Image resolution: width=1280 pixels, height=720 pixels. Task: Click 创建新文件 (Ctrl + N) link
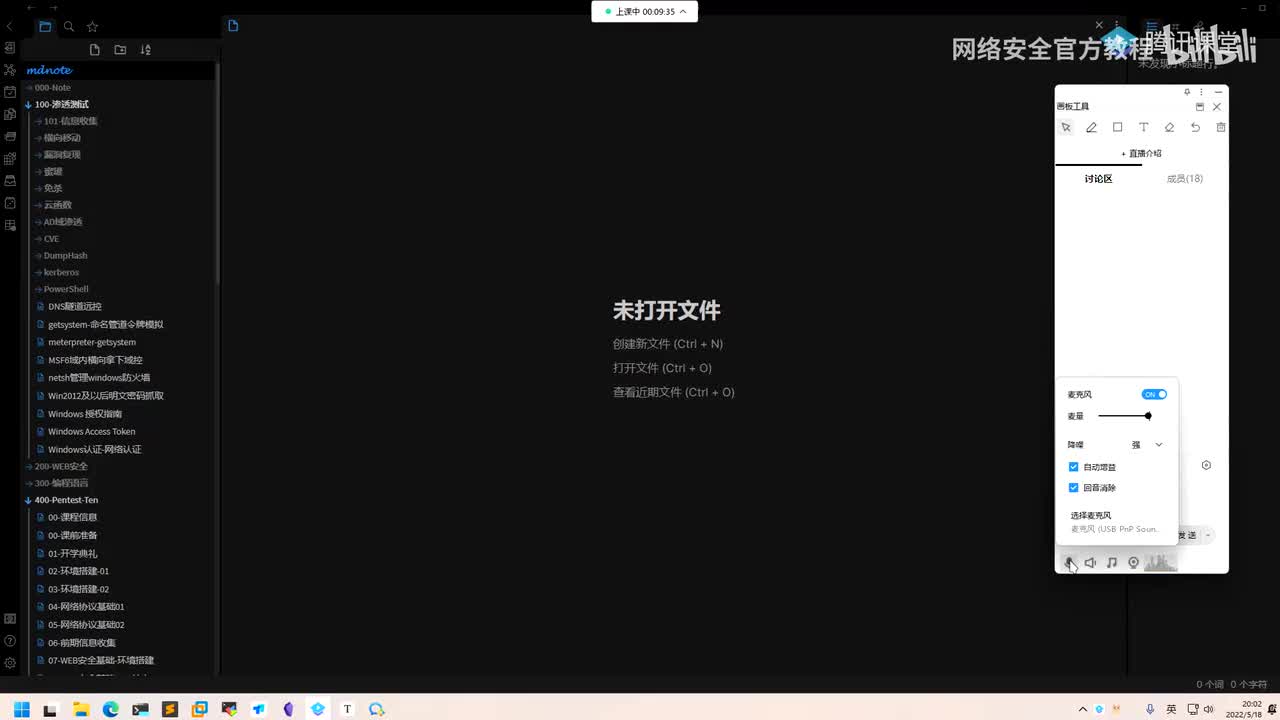[668, 344]
